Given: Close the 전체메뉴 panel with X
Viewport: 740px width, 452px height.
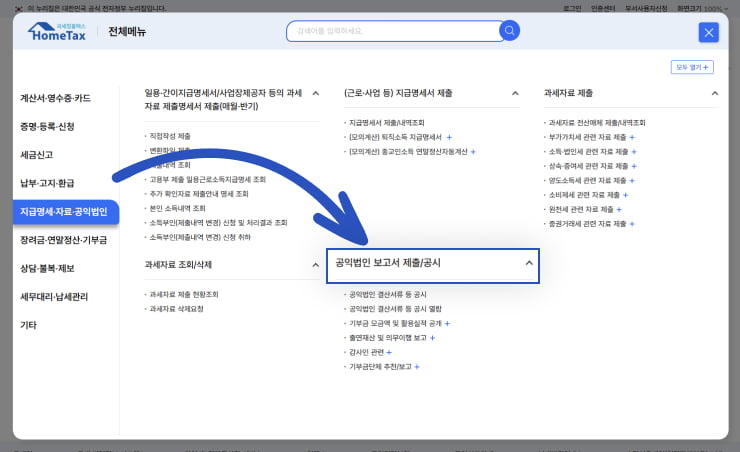Looking at the screenshot, I should pos(709,32).
